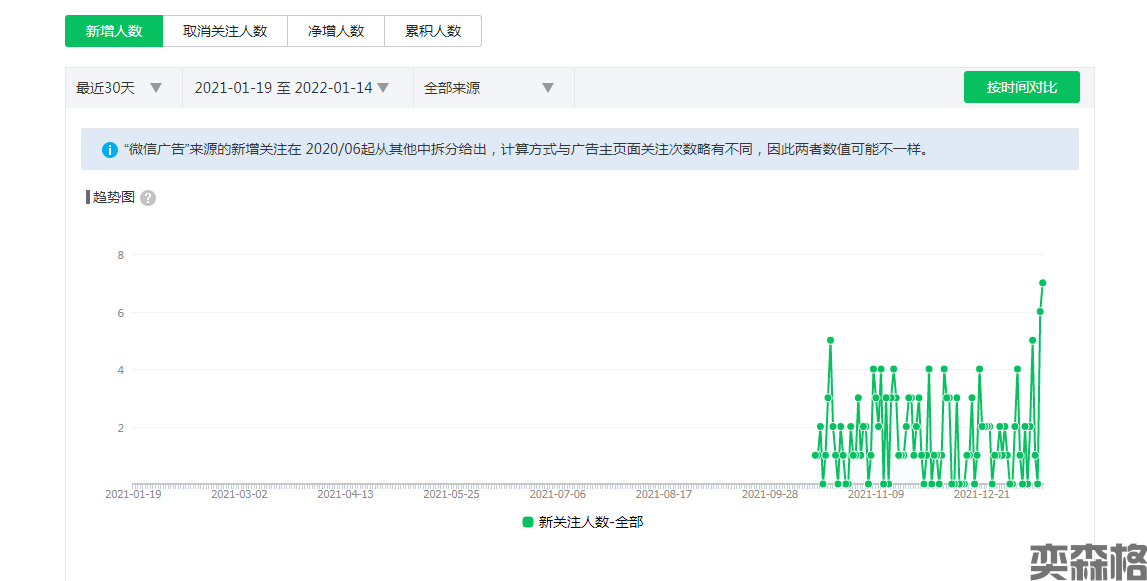This screenshot has height=581, width=1147.
Task: Select the green 新增人数 tab
Action: 114,31
